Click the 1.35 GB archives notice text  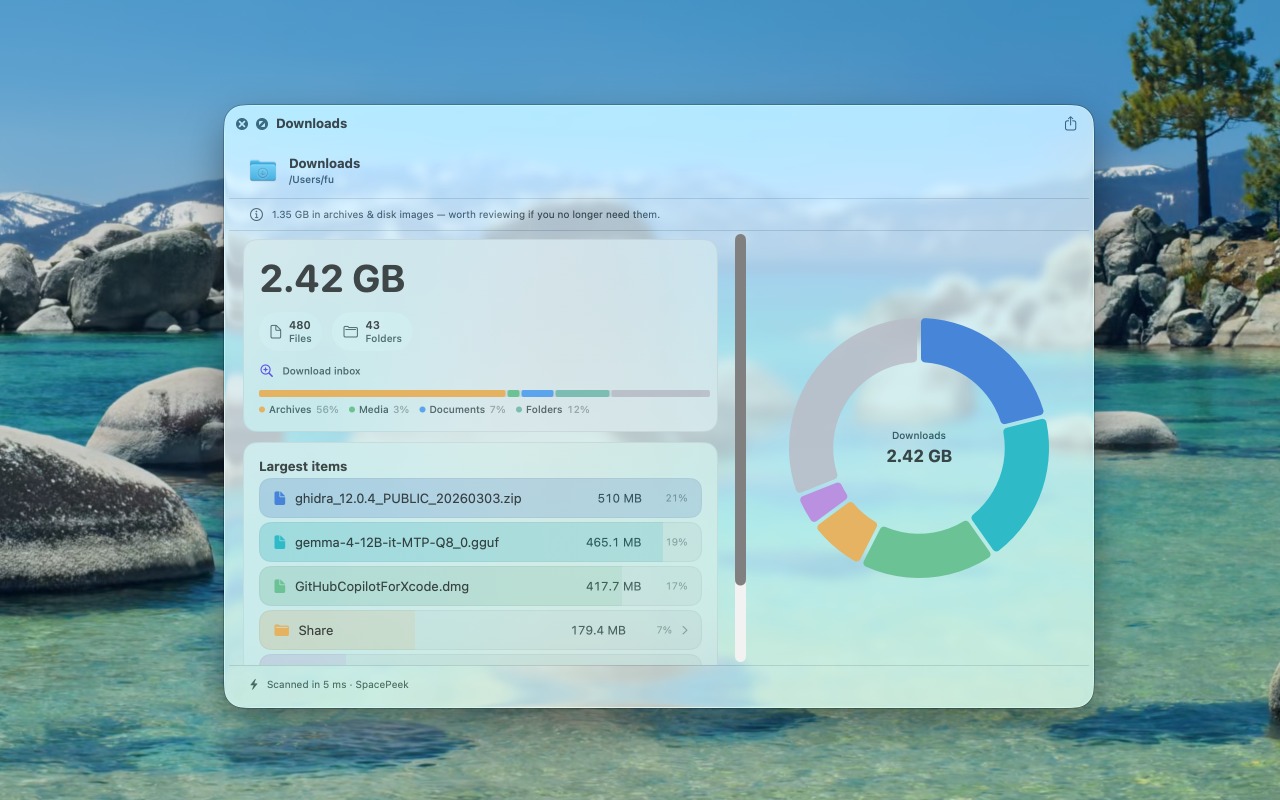466,214
